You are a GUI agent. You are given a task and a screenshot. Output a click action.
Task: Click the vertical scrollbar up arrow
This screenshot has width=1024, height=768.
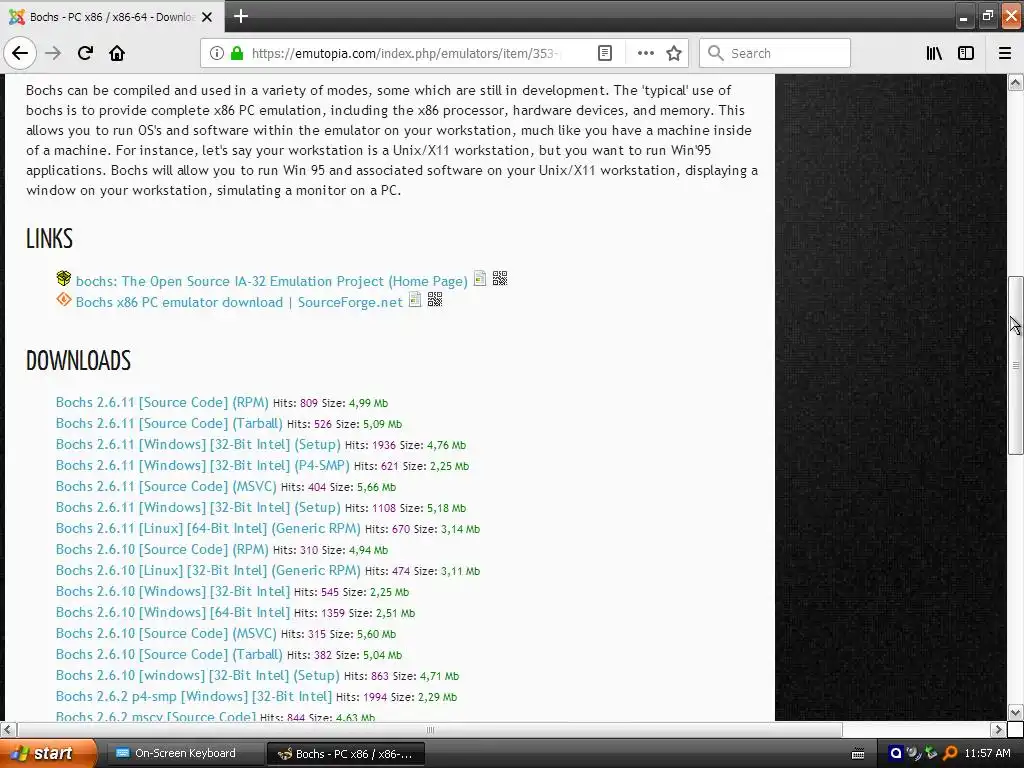1015,82
